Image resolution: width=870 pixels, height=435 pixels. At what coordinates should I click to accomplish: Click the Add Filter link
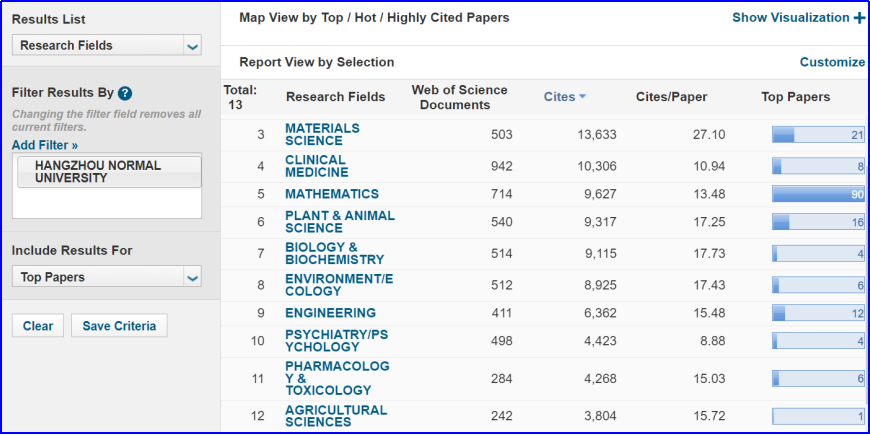[x=45, y=145]
